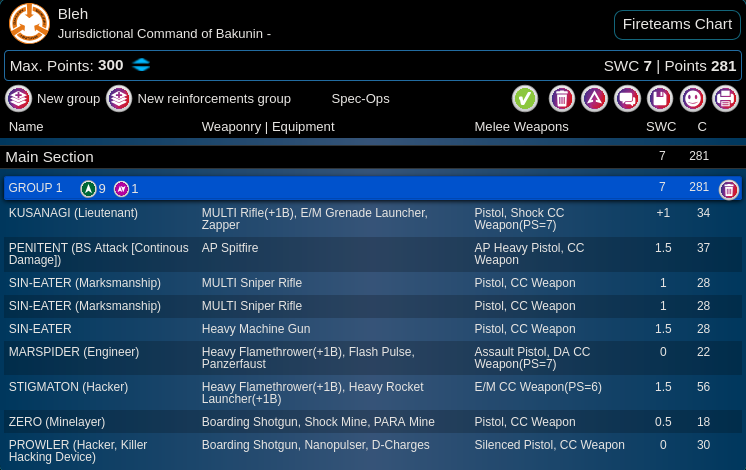Screen dimensions: 746x470
Task: Click the green checkmark validate icon
Action: tap(525, 99)
